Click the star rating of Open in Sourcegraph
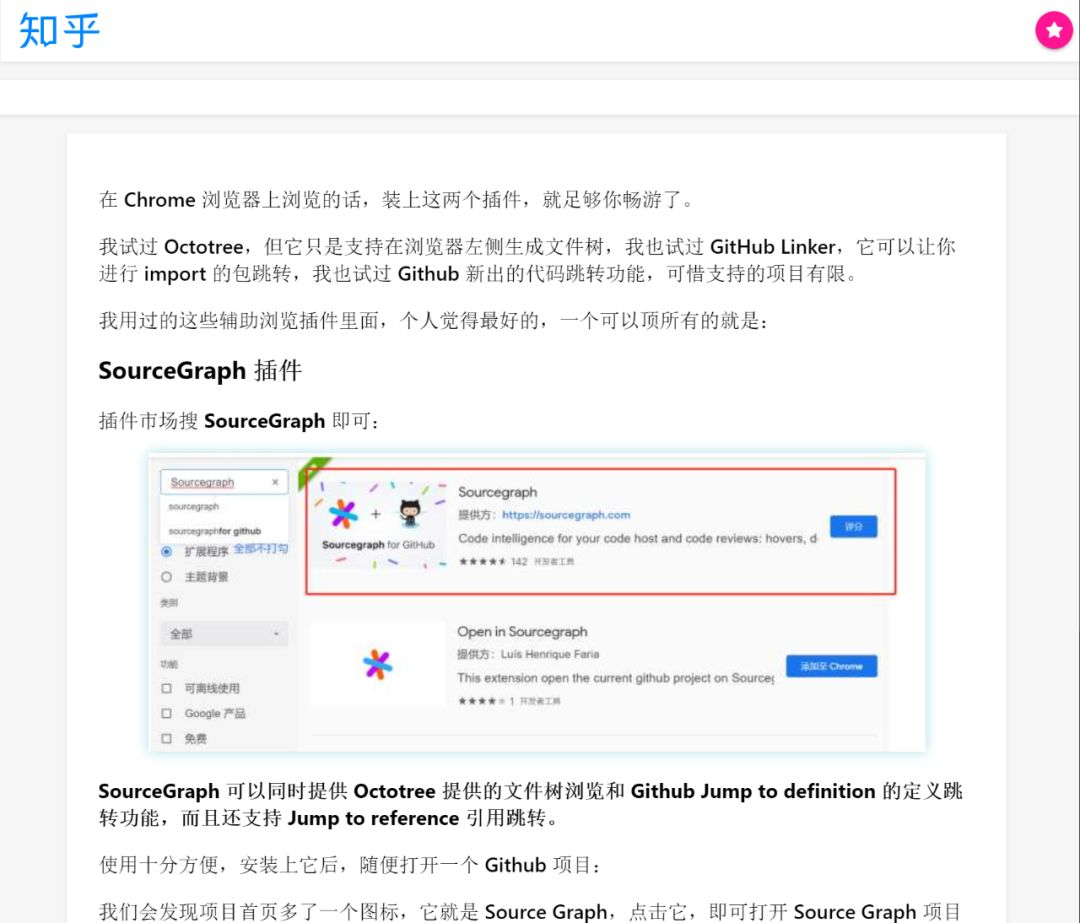 point(486,701)
